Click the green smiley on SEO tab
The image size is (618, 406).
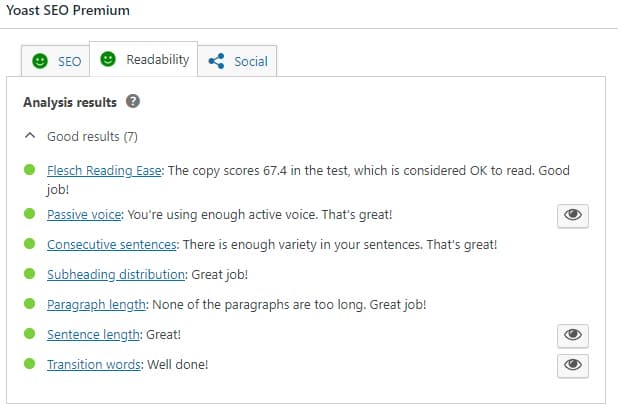(x=40, y=61)
